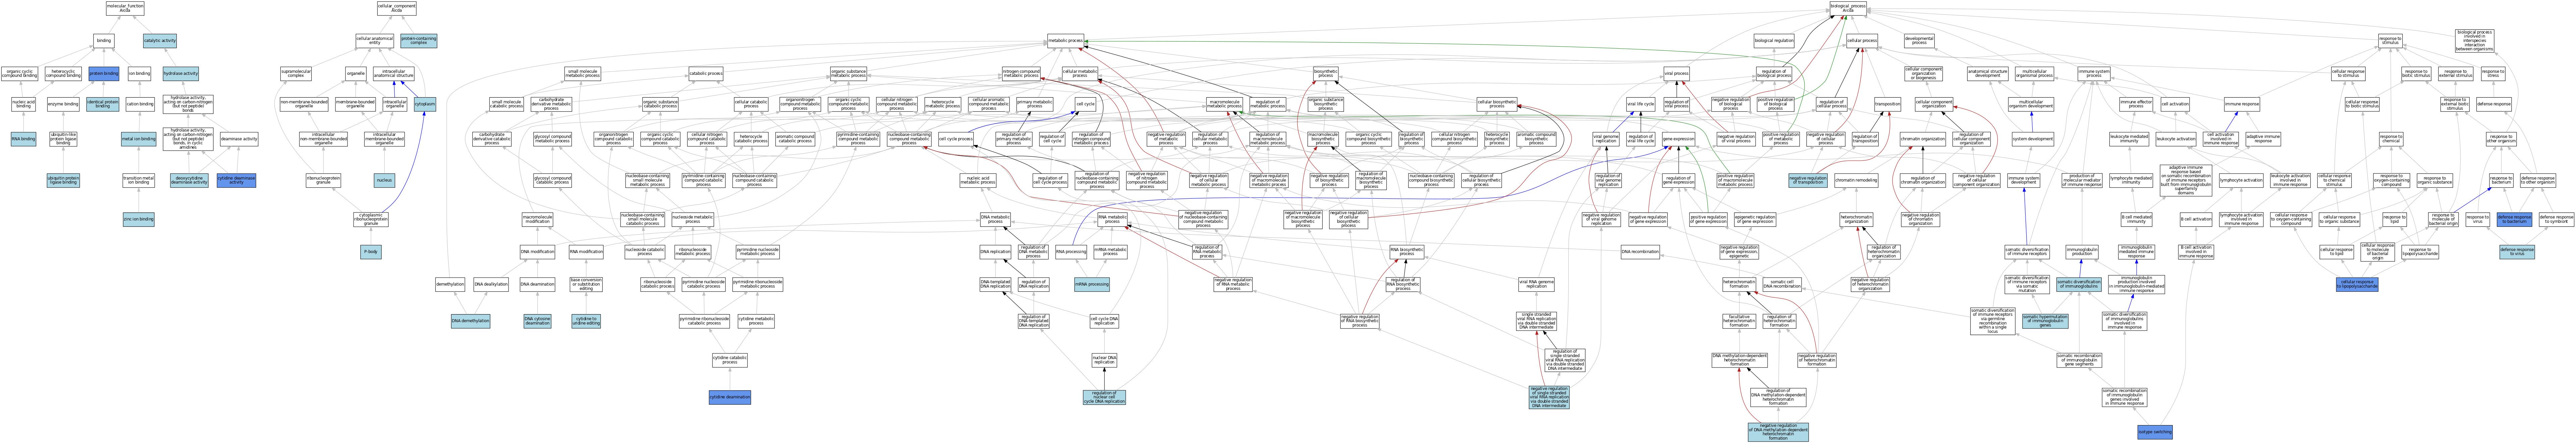Click the cytoplasm node
The image size is (2576, 443).
(x=425, y=104)
